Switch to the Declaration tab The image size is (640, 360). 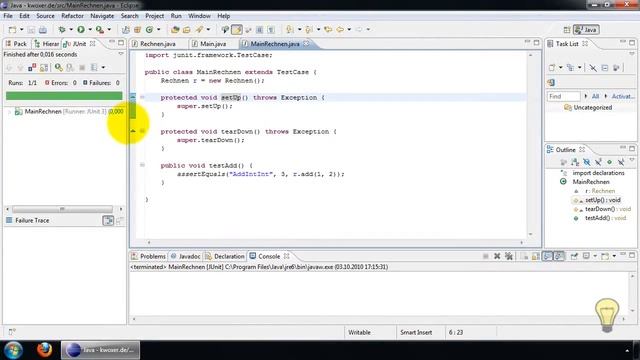(225, 256)
